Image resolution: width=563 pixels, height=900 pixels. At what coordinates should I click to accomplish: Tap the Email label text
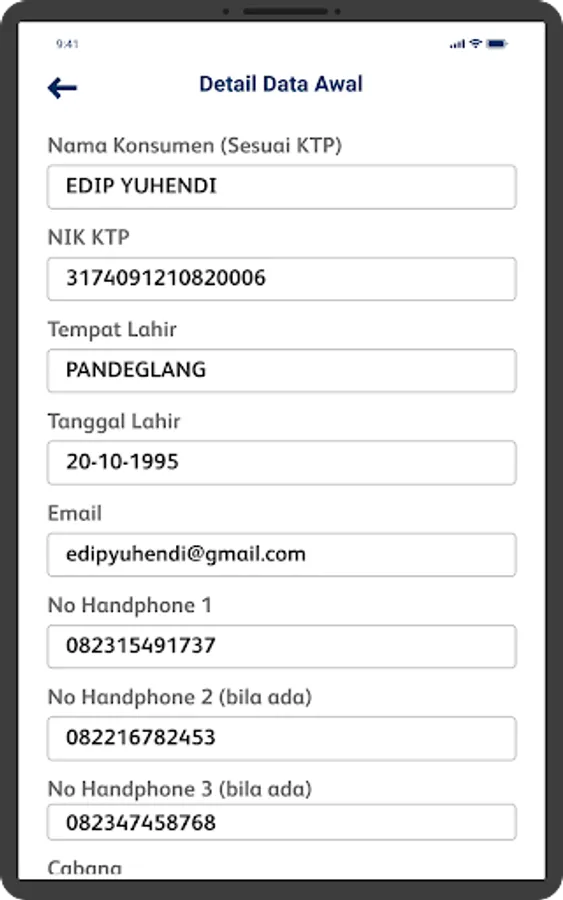point(75,513)
